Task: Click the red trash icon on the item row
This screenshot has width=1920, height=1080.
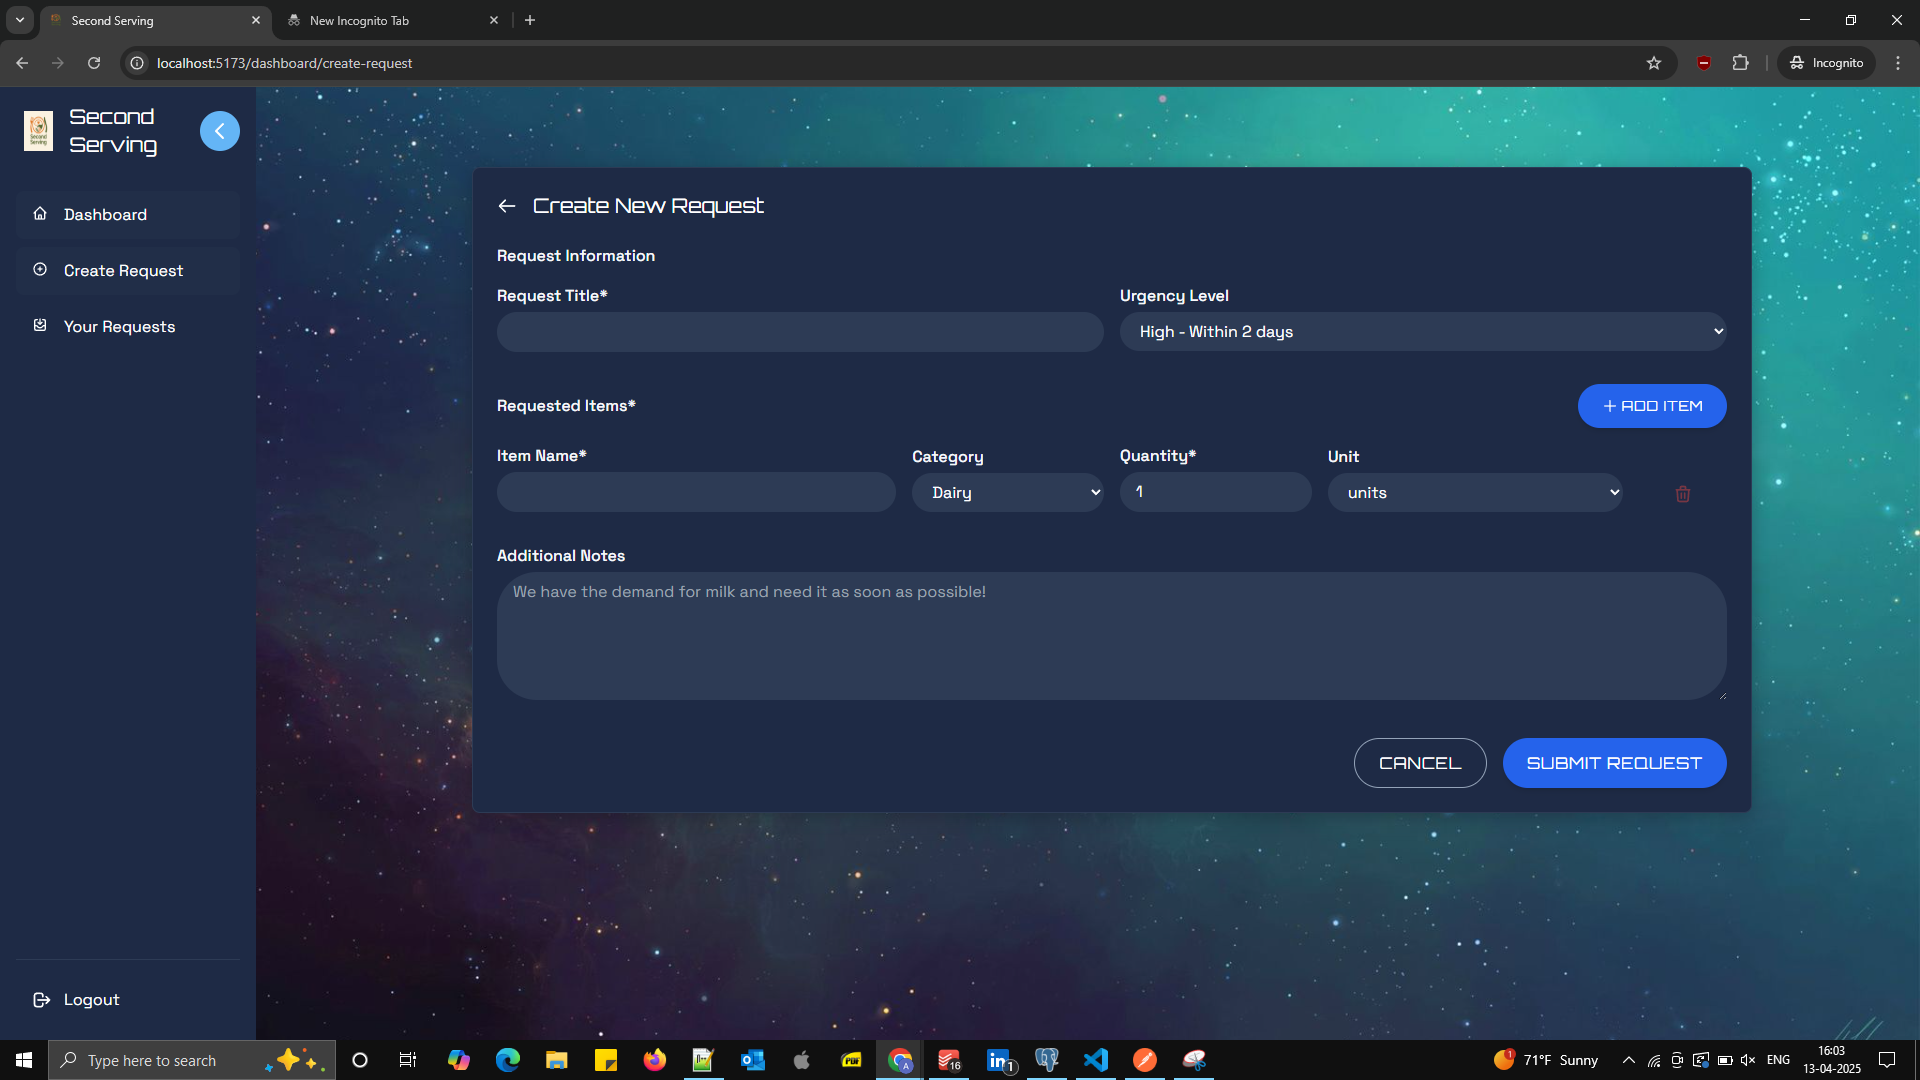Action: click(1682, 494)
